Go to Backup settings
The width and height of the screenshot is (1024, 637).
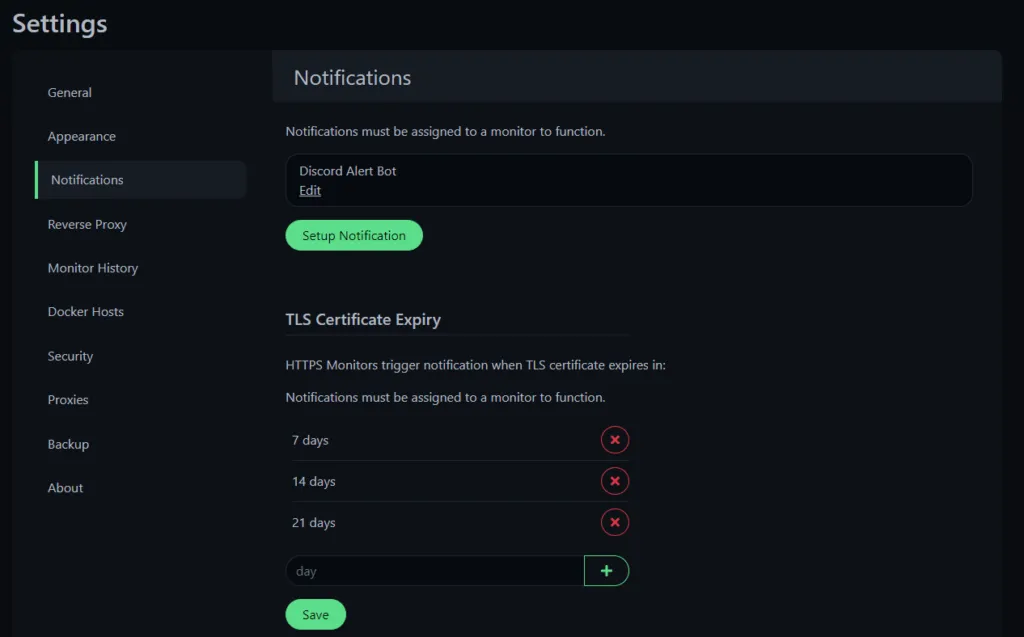click(68, 444)
